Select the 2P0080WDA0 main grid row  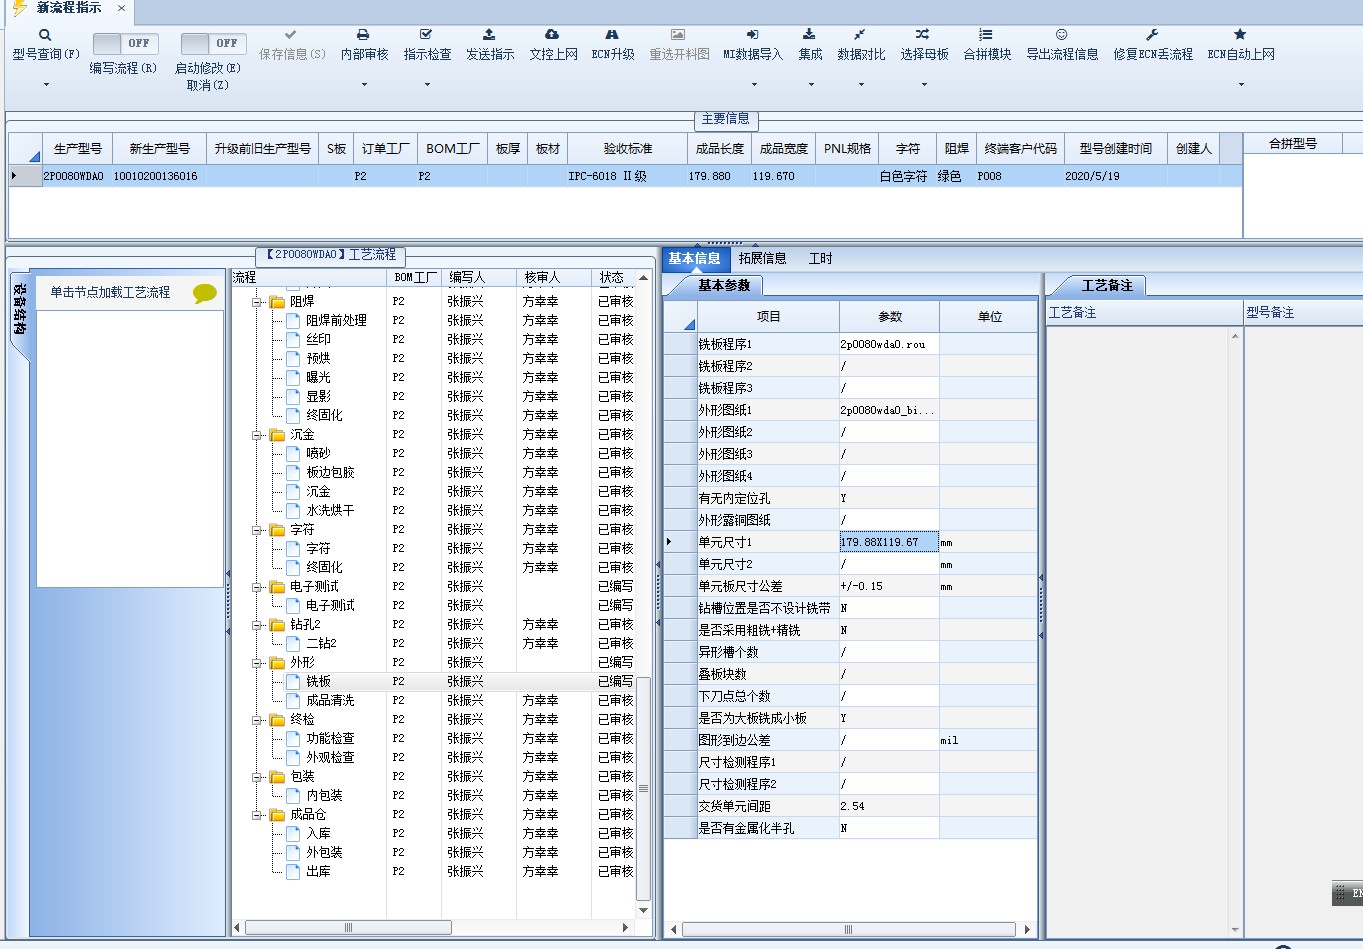click(625, 176)
